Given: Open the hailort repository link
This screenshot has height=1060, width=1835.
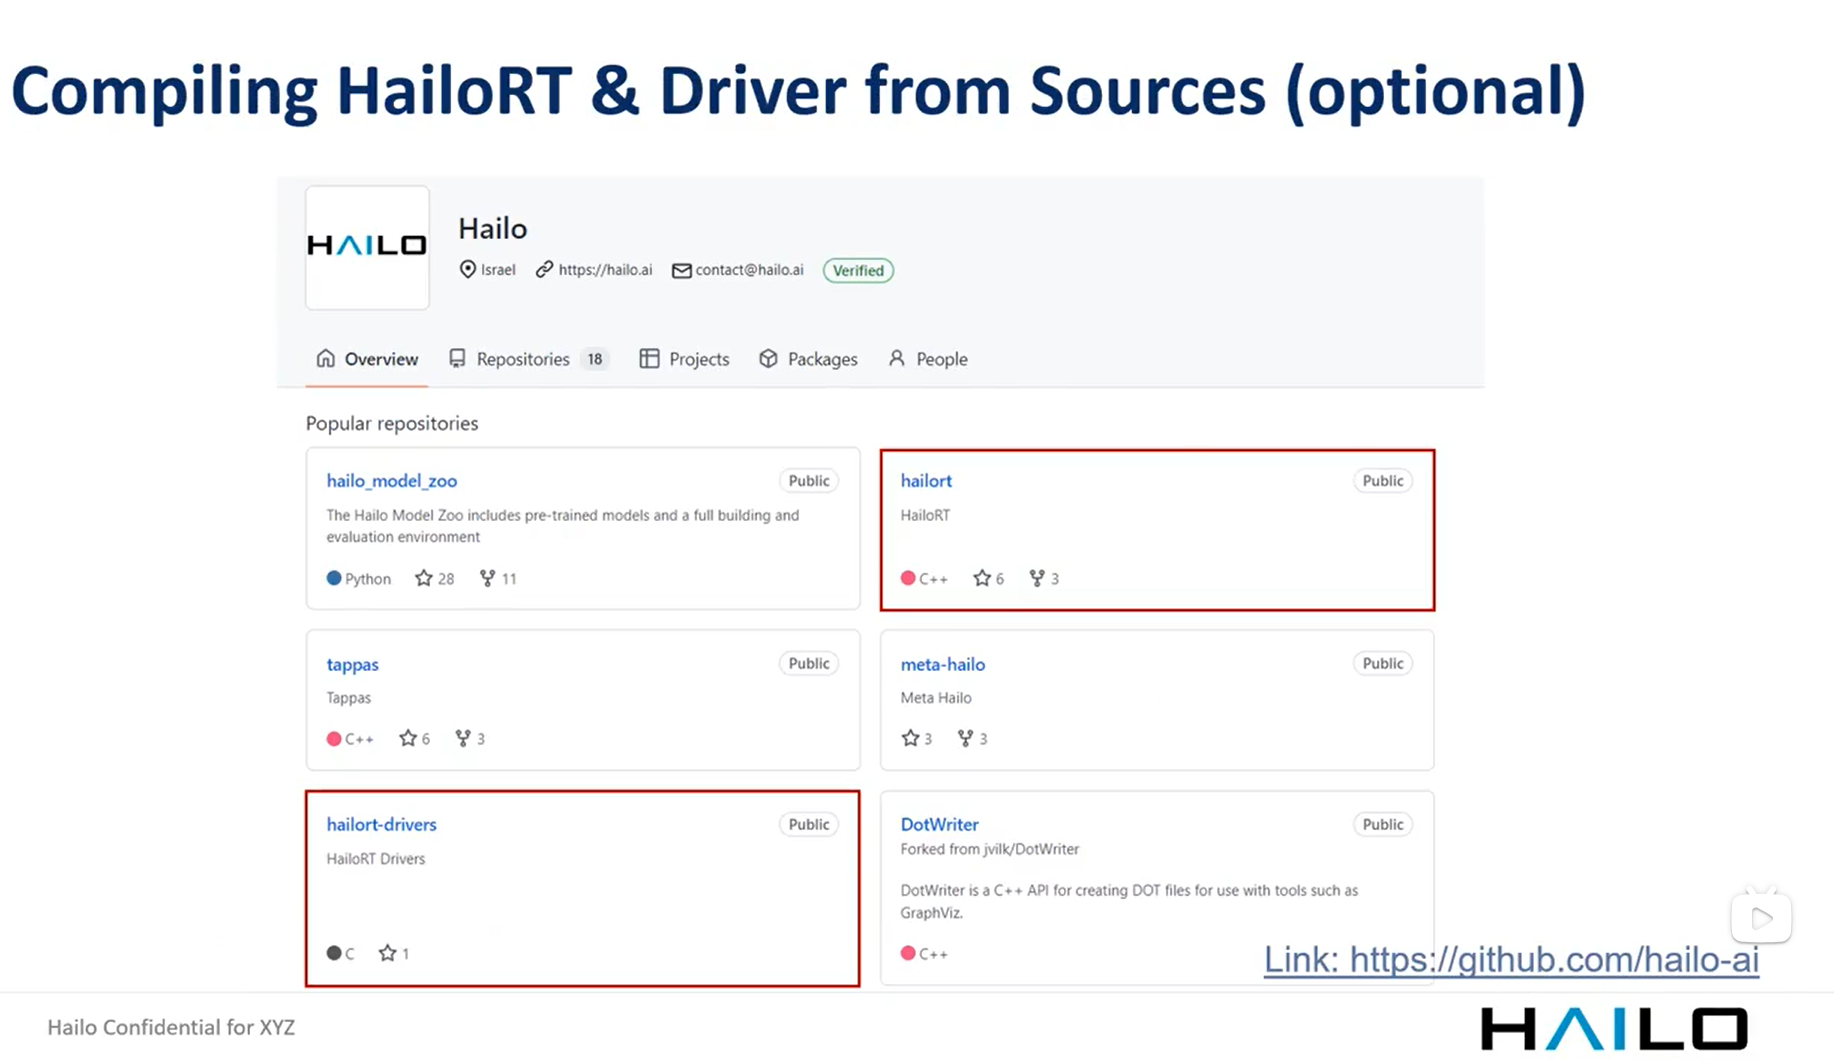Looking at the screenshot, I should click(x=926, y=480).
